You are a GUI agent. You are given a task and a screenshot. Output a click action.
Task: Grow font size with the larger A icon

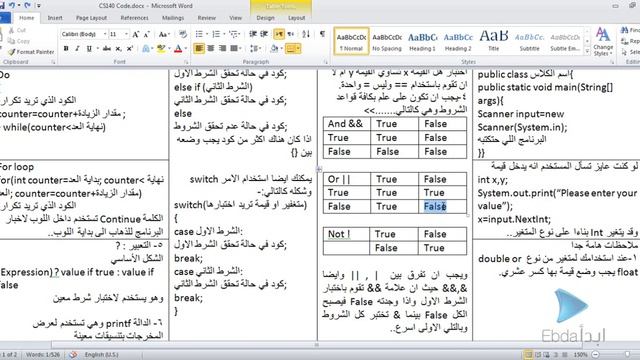(x=136, y=34)
